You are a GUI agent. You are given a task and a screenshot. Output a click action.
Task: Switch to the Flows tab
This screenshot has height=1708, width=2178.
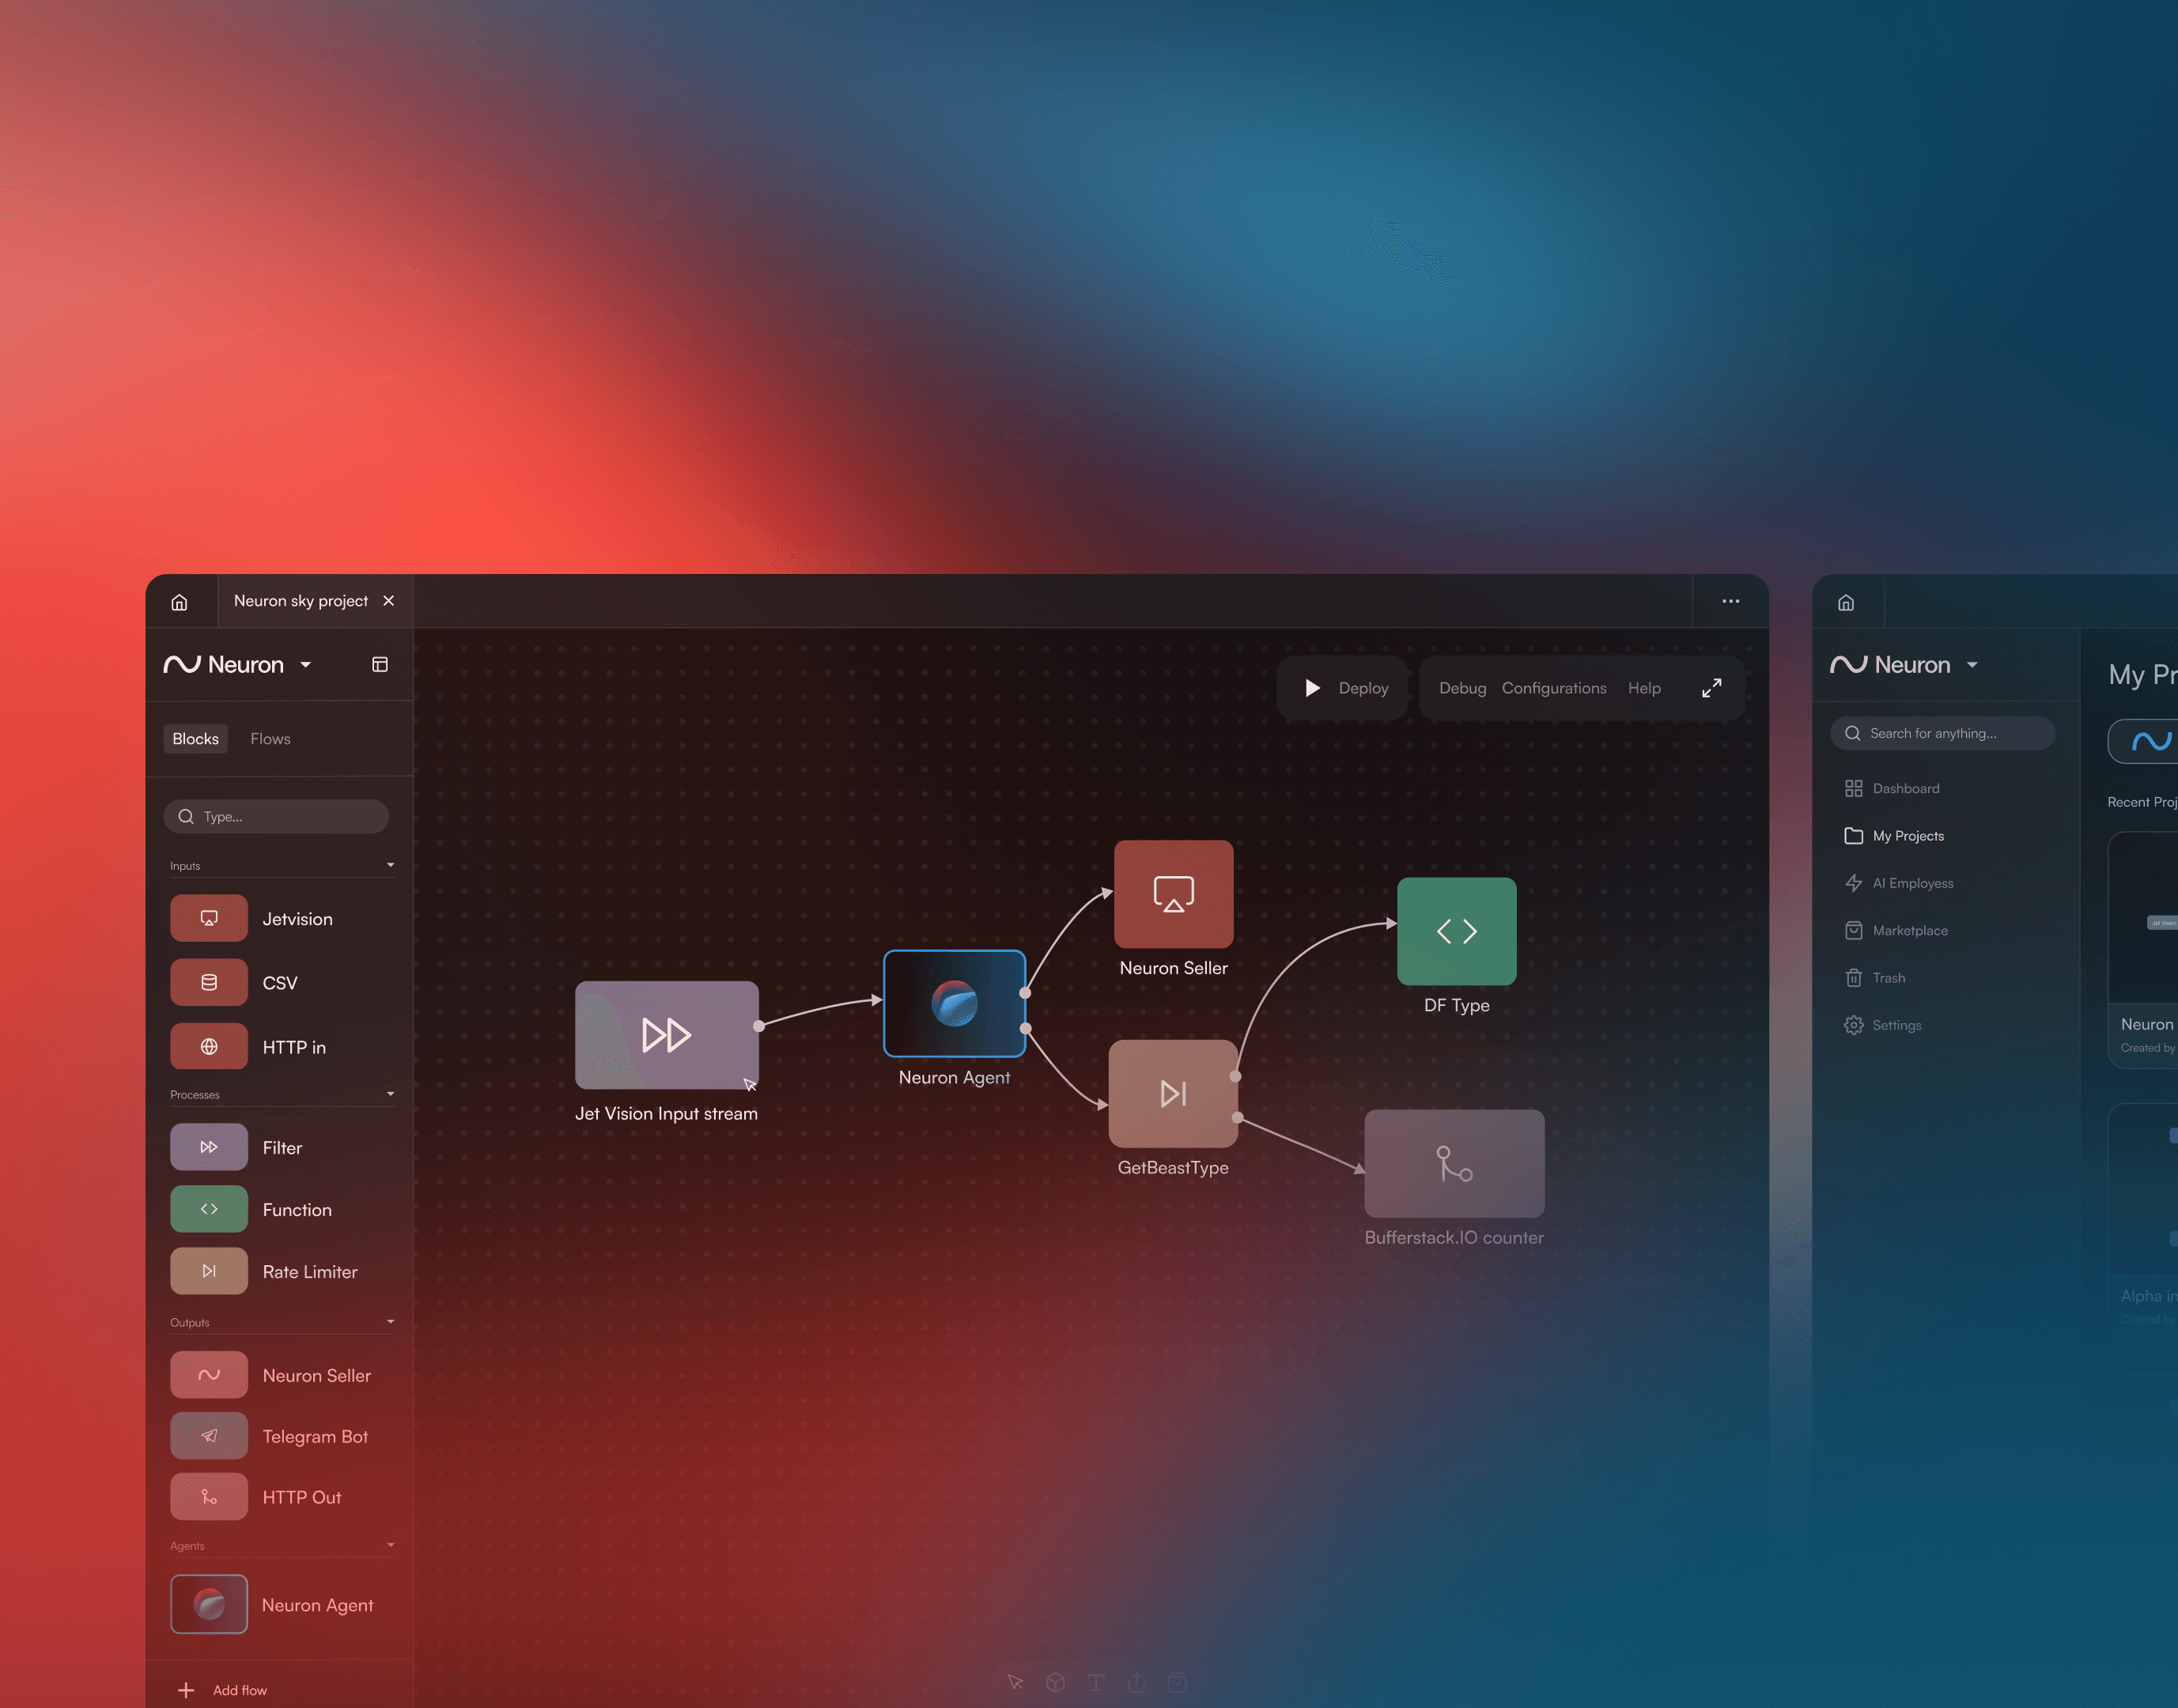[270, 739]
